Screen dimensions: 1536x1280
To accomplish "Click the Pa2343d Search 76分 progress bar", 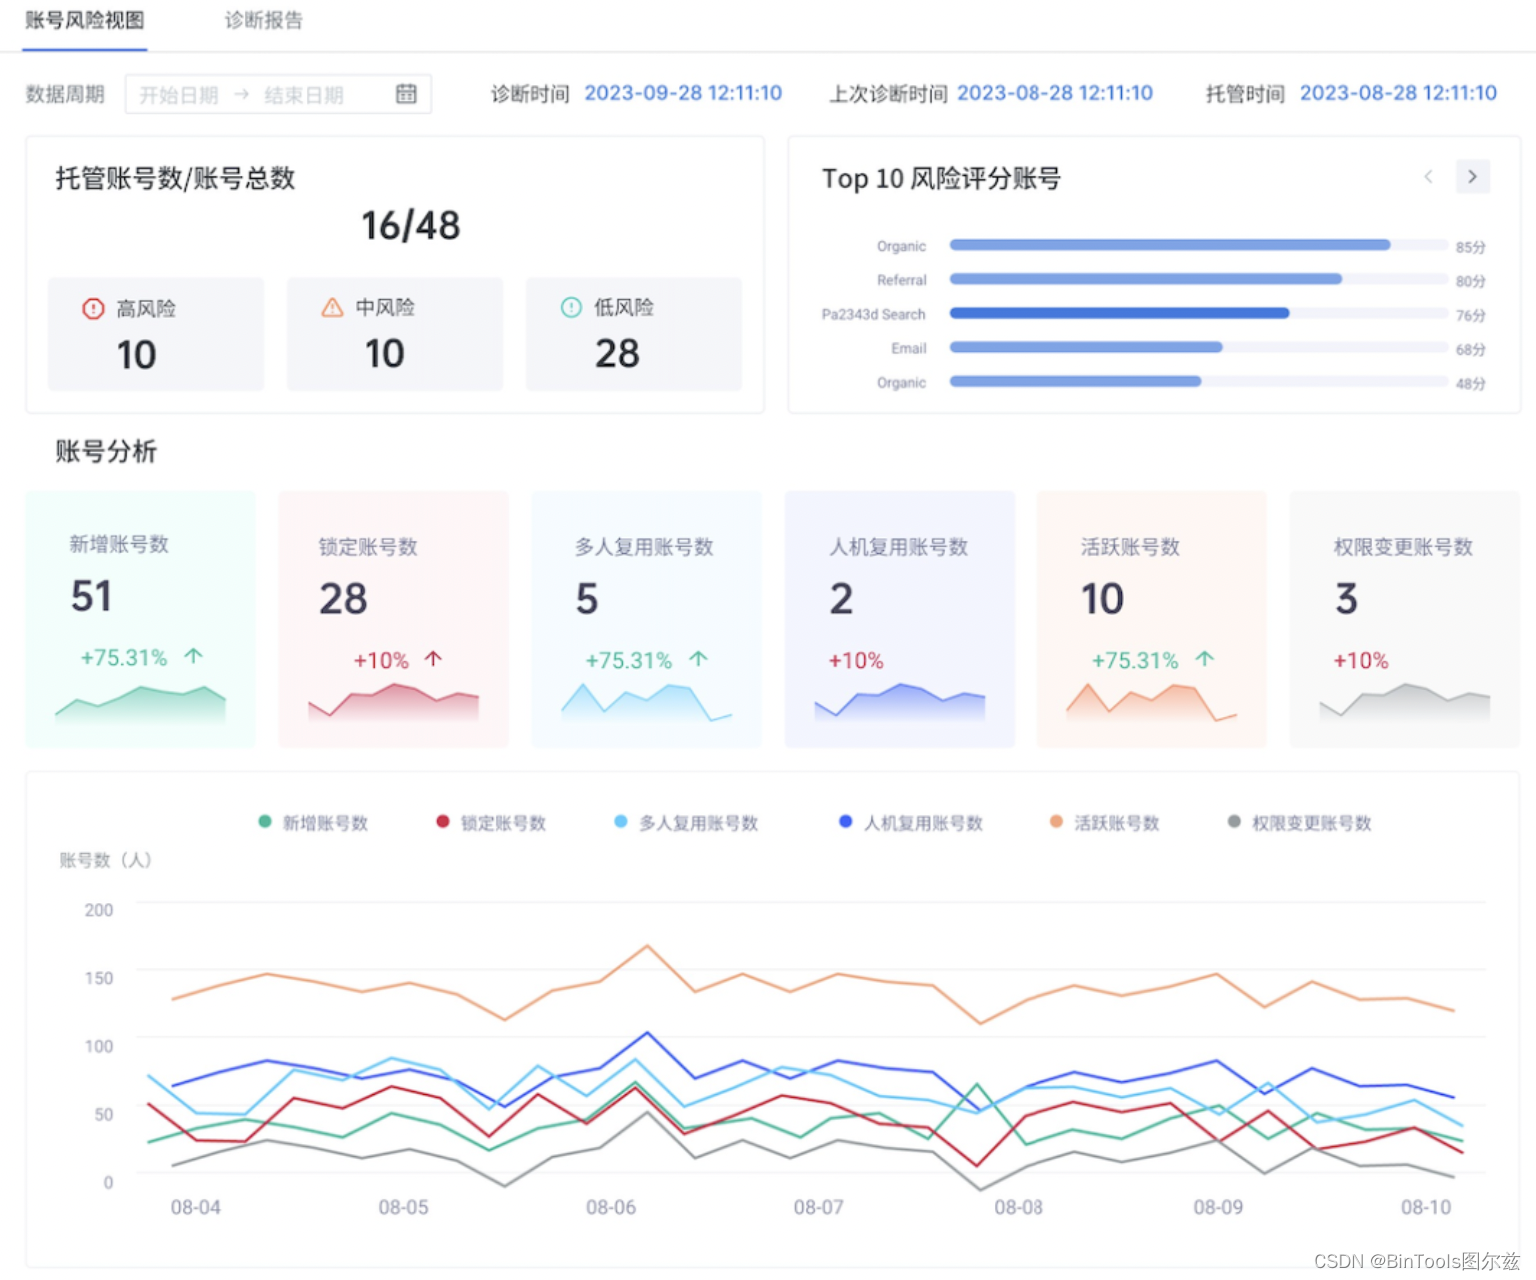I will 1198,313.
